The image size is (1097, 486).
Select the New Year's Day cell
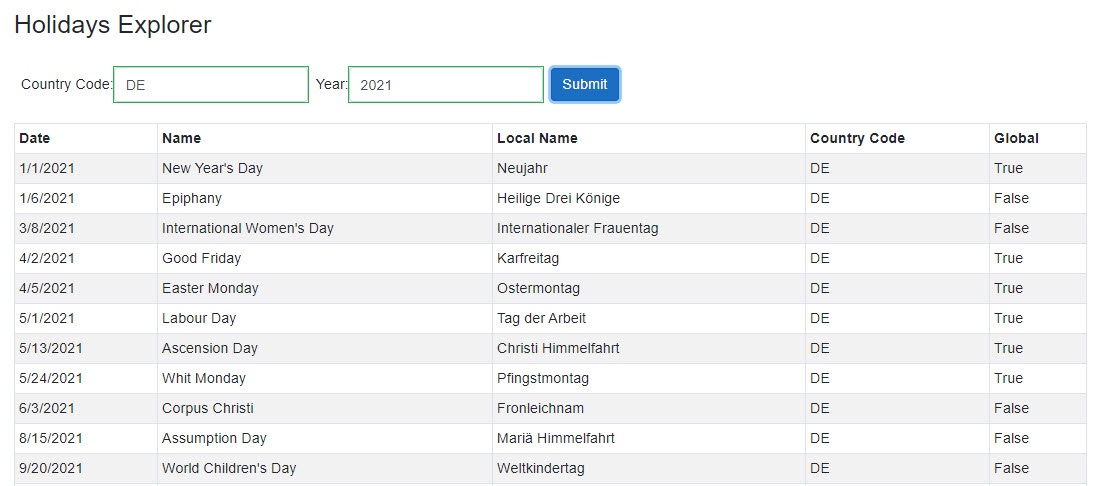click(212, 168)
